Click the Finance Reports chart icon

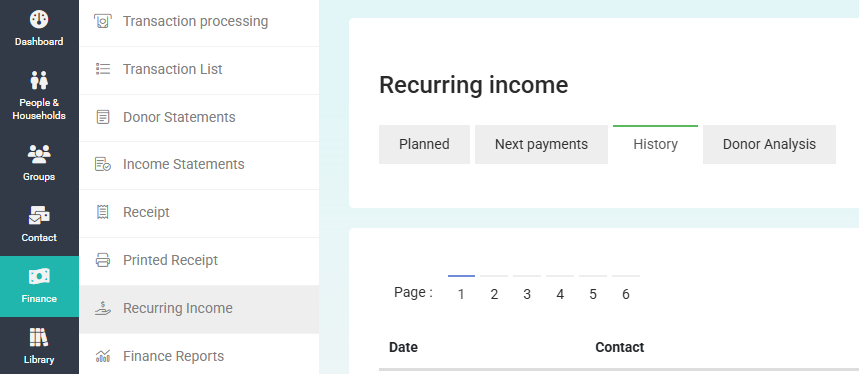point(102,356)
